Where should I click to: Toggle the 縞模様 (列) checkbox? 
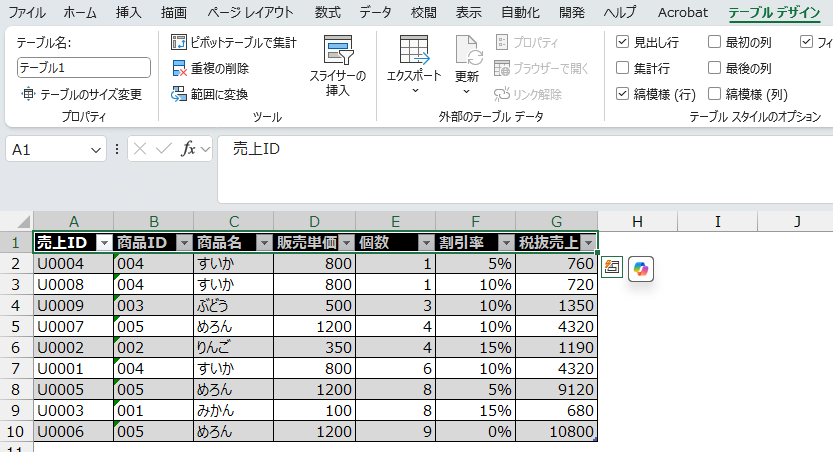(x=715, y=94)
